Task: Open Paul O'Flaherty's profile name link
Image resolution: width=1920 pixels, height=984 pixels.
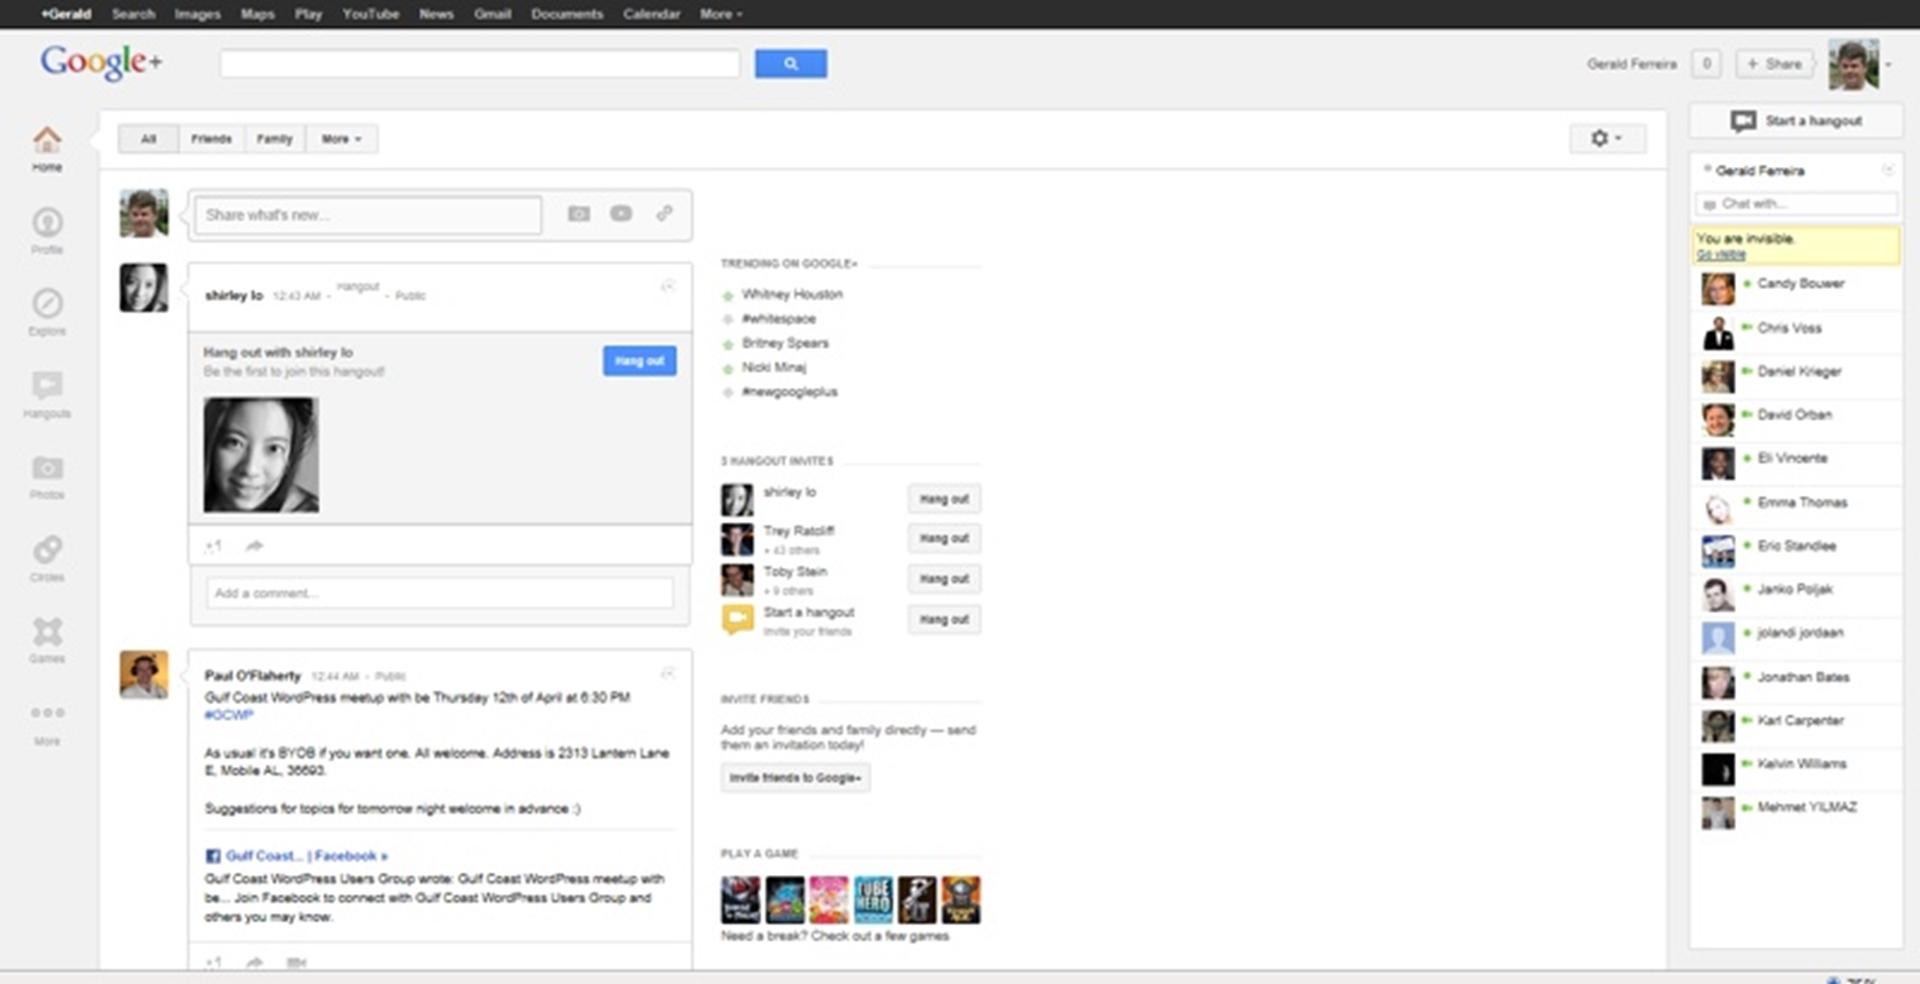Action: pyautogui.click(x=252, y=676)
